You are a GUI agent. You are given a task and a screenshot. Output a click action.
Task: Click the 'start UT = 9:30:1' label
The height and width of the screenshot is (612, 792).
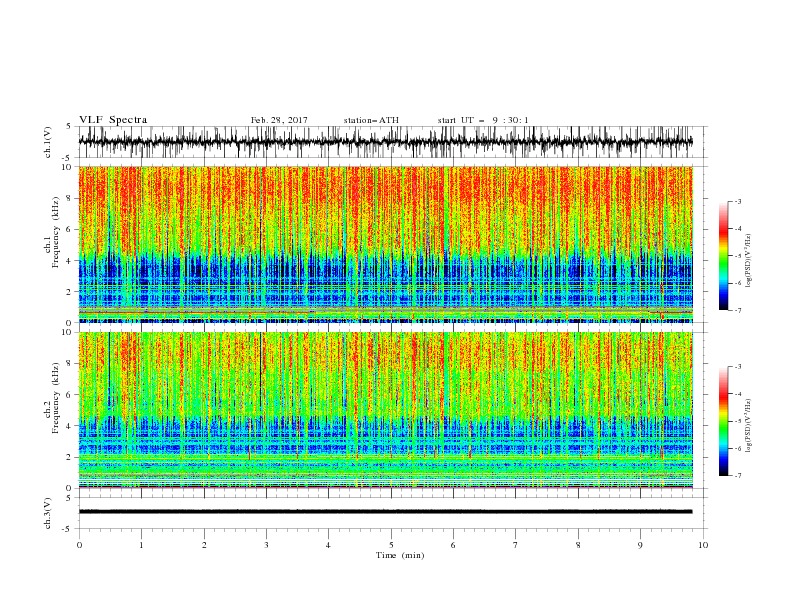tap(483, 120)
